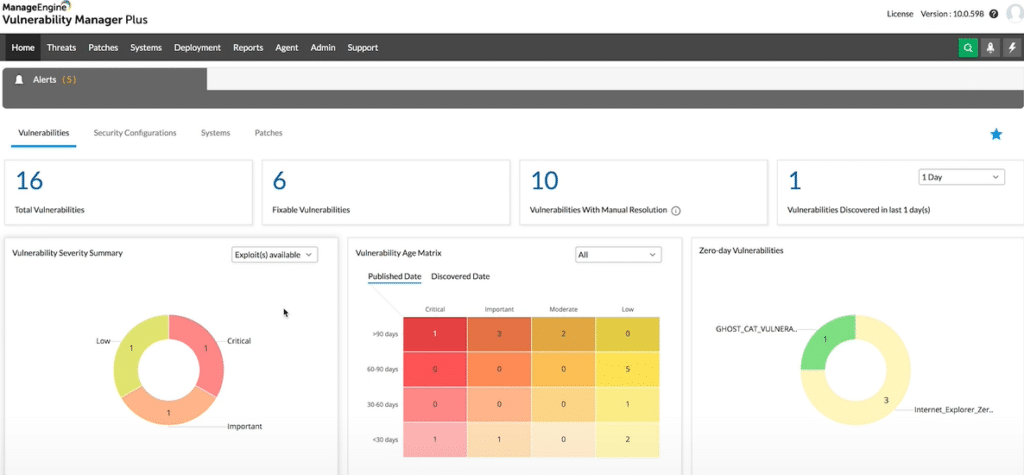This screenshot has height=475, width=1024.
Task: Click the Vulnerability Severity Summary title
Action: [x=67, y=253]
